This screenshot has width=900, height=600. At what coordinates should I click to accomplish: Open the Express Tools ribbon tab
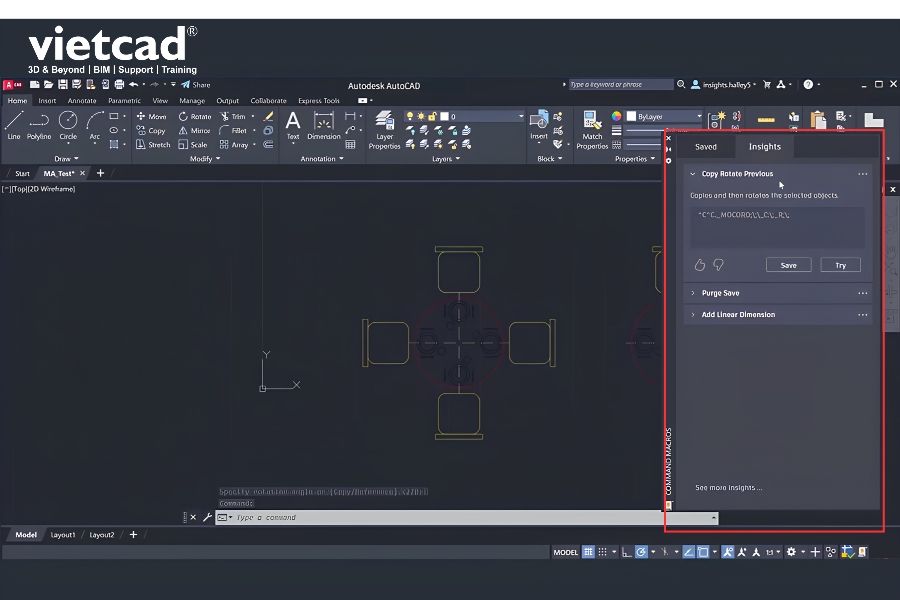pyautogui.click(x=319, y=100)
